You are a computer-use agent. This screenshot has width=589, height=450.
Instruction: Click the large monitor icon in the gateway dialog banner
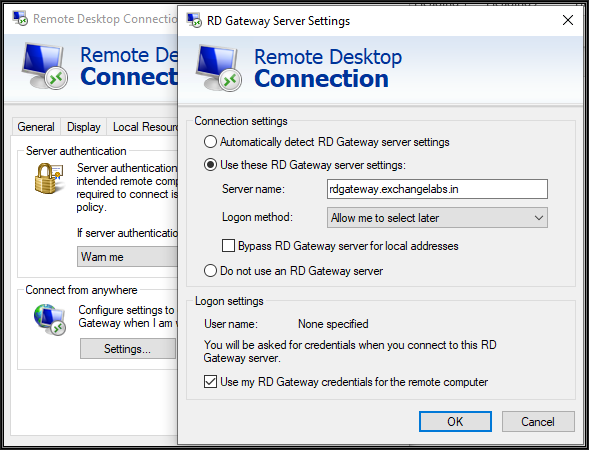[219, 68]
